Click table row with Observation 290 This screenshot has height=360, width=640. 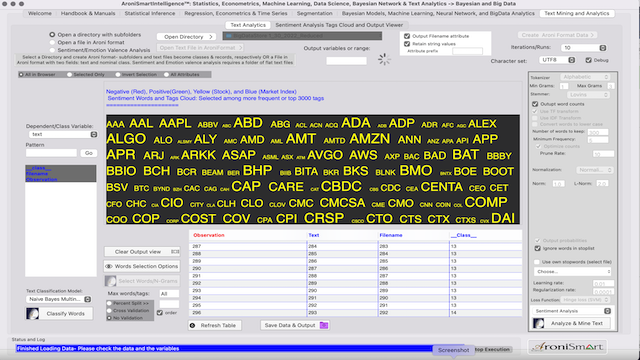click(355, 269)
